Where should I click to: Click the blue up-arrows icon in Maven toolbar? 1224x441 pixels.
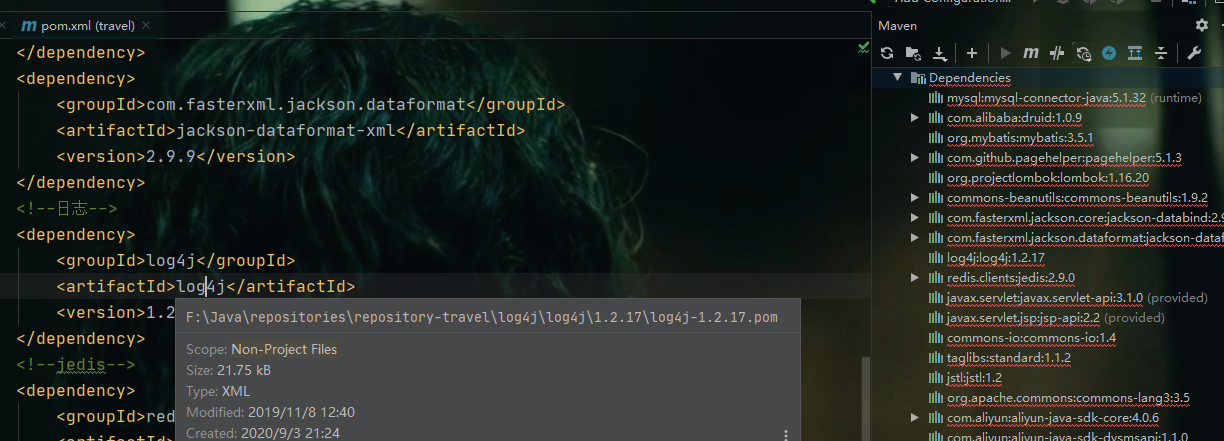pyautogui.click(x=1135, y=53)
